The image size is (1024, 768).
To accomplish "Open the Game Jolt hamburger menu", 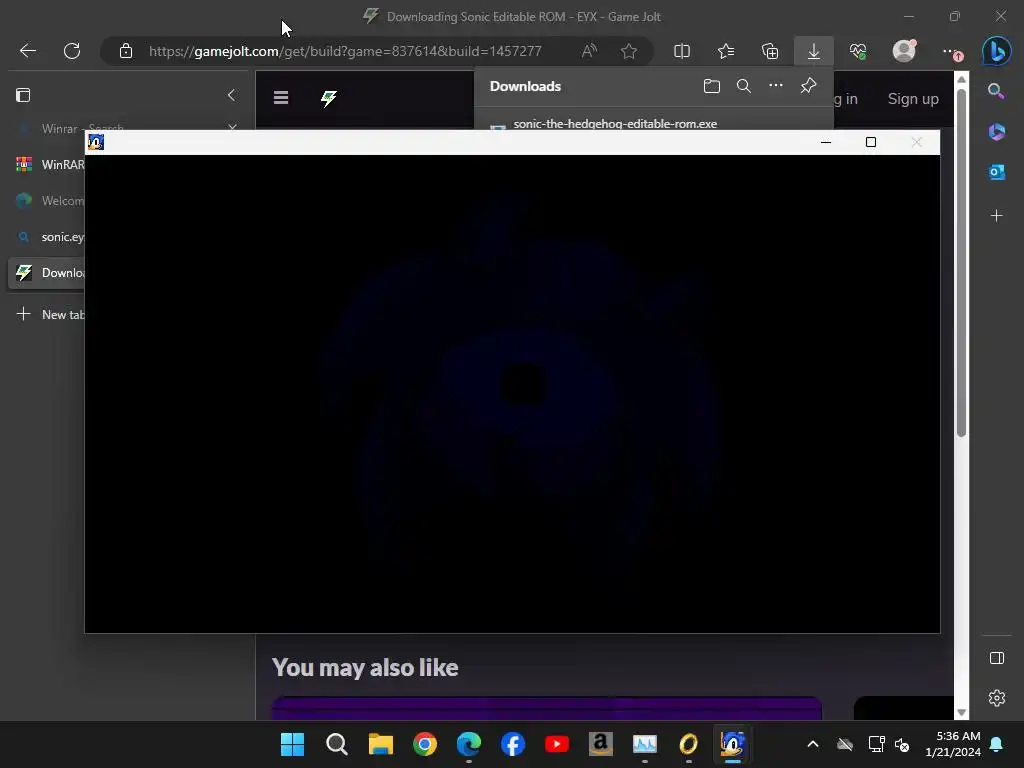I will tap(281, 98).
